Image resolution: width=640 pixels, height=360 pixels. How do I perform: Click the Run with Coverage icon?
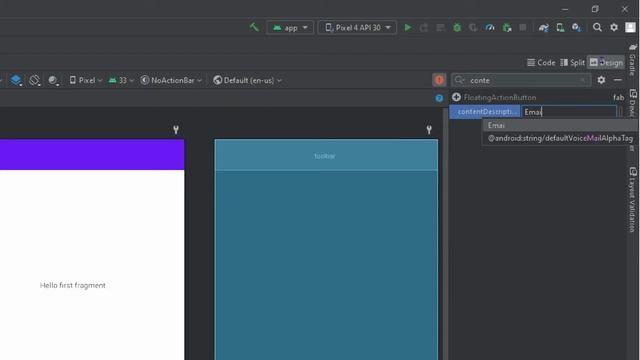coord(473,27)
